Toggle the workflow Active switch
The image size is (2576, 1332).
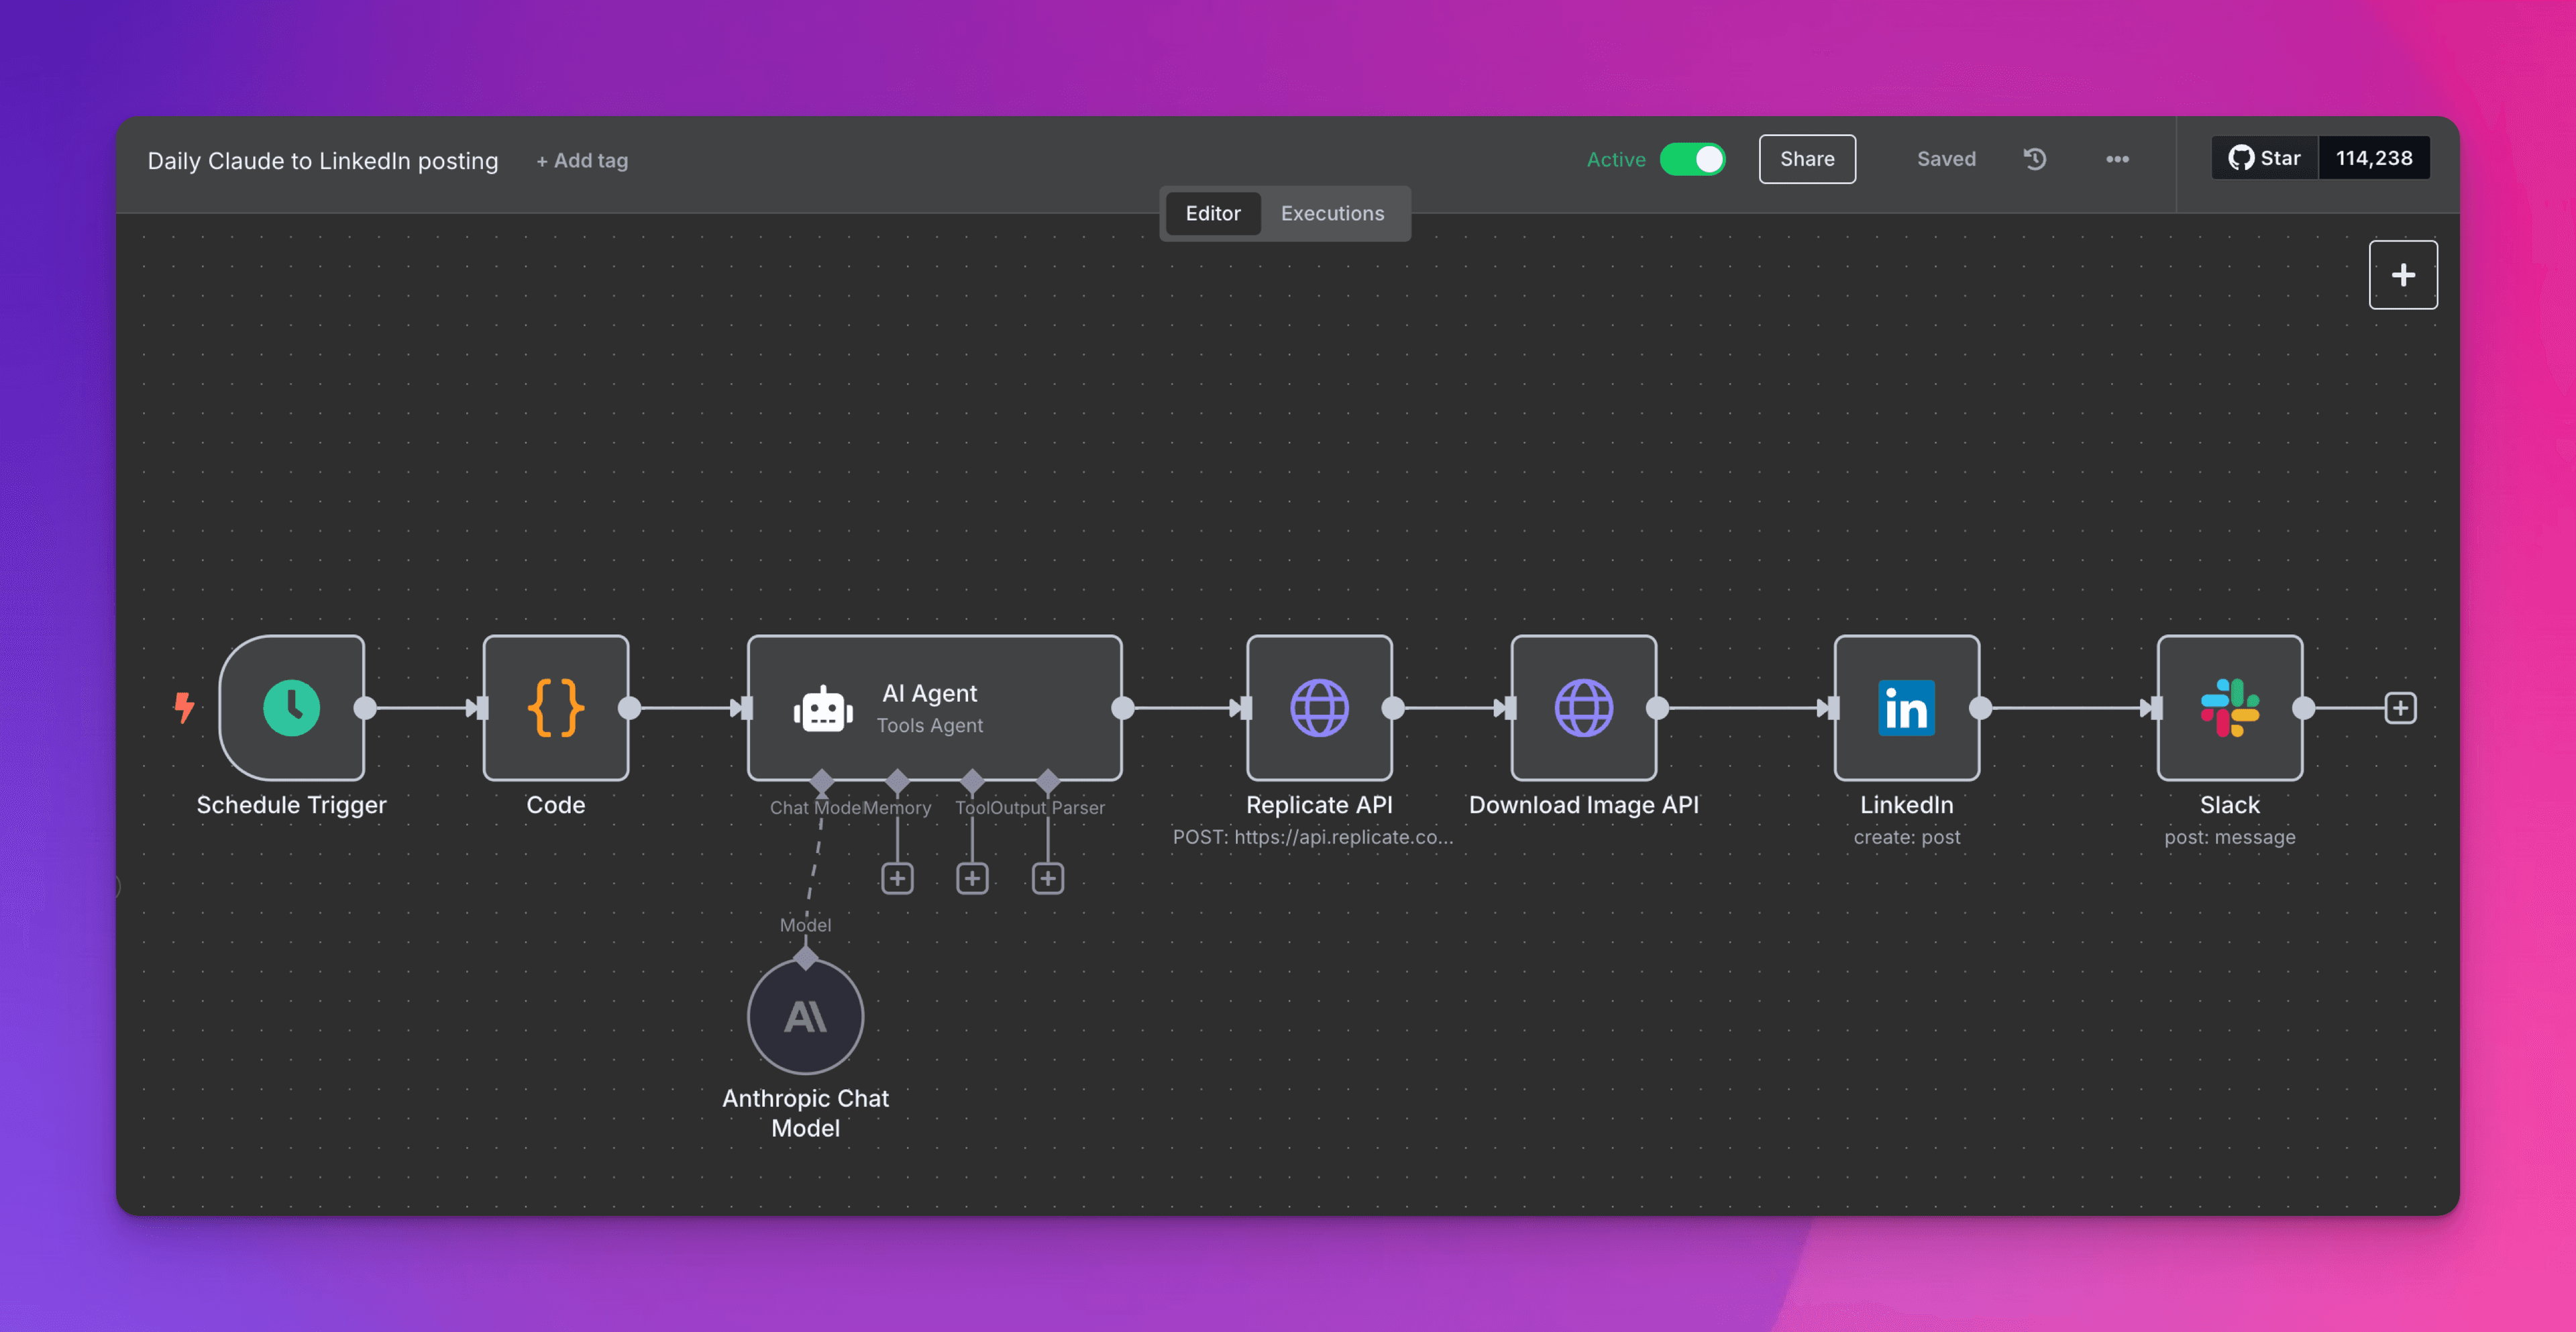click(1693, 159)
